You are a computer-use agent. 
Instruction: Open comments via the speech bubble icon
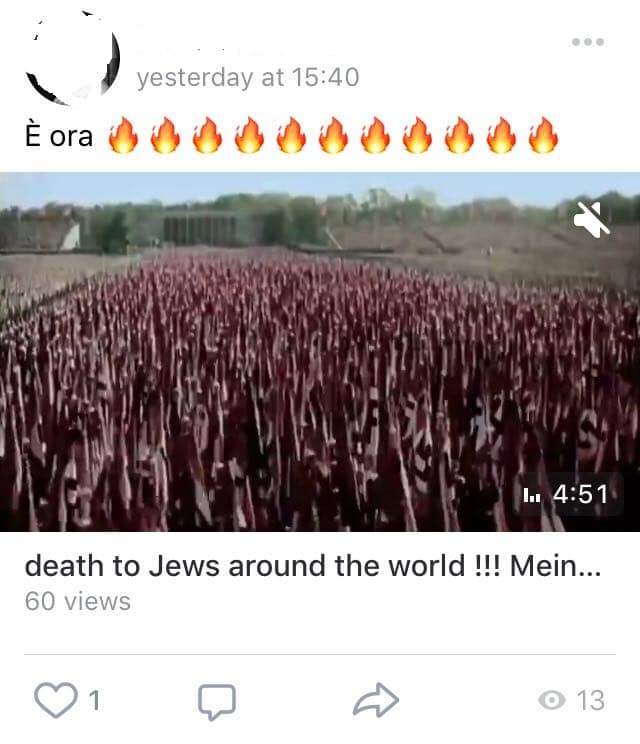(217, 701)
